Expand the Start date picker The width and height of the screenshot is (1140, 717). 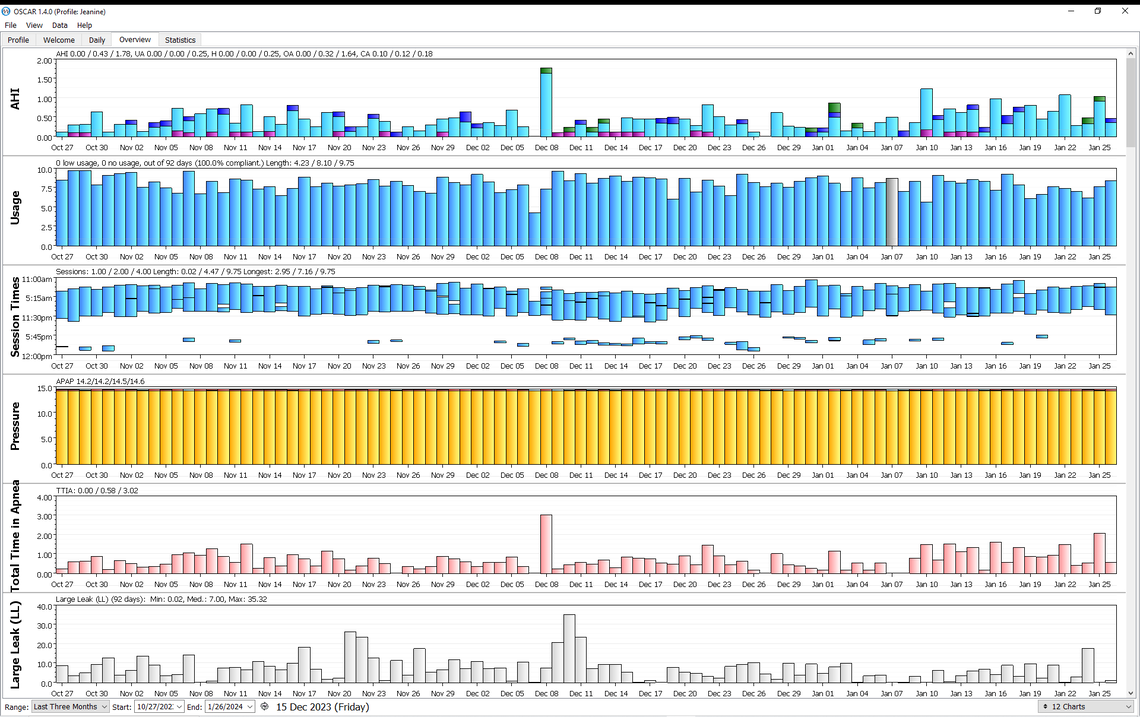click(x=179, y=707)
